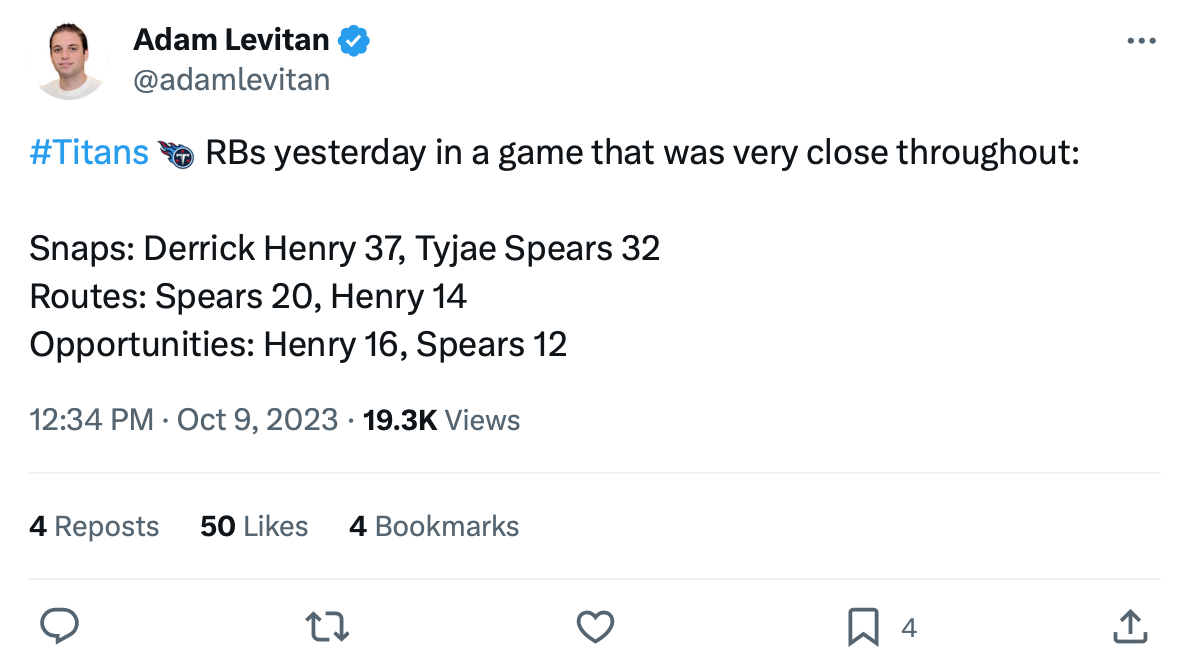Like the tweet with the heart icon
The height and width of the screenshot is (668, 1186).
click(x=595, y=626)
